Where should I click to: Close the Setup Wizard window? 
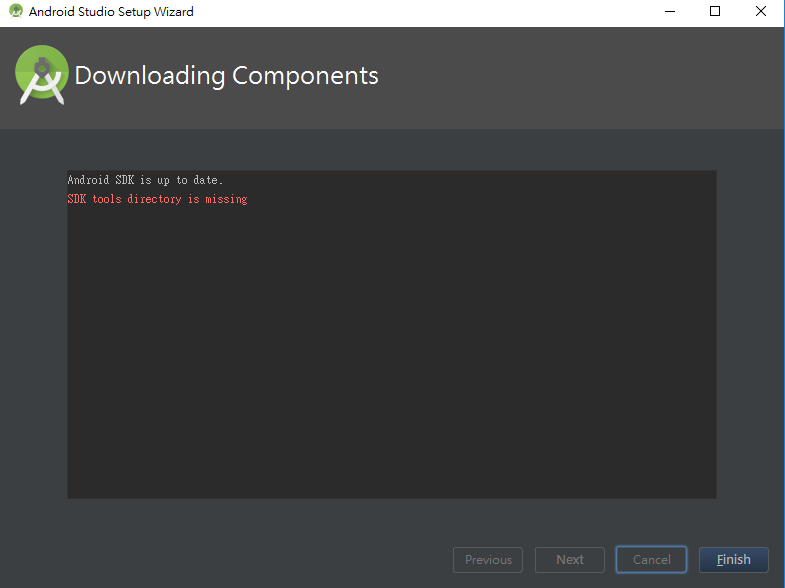point(760,11)
